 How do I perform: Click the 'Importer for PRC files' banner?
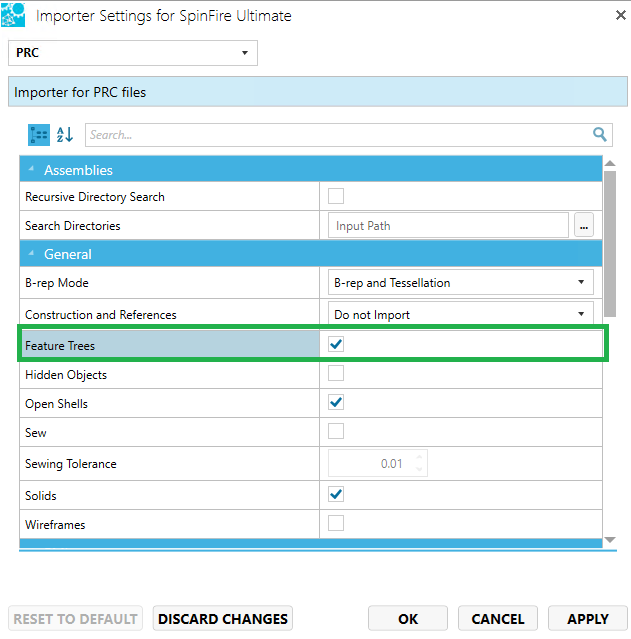[318, 92]
